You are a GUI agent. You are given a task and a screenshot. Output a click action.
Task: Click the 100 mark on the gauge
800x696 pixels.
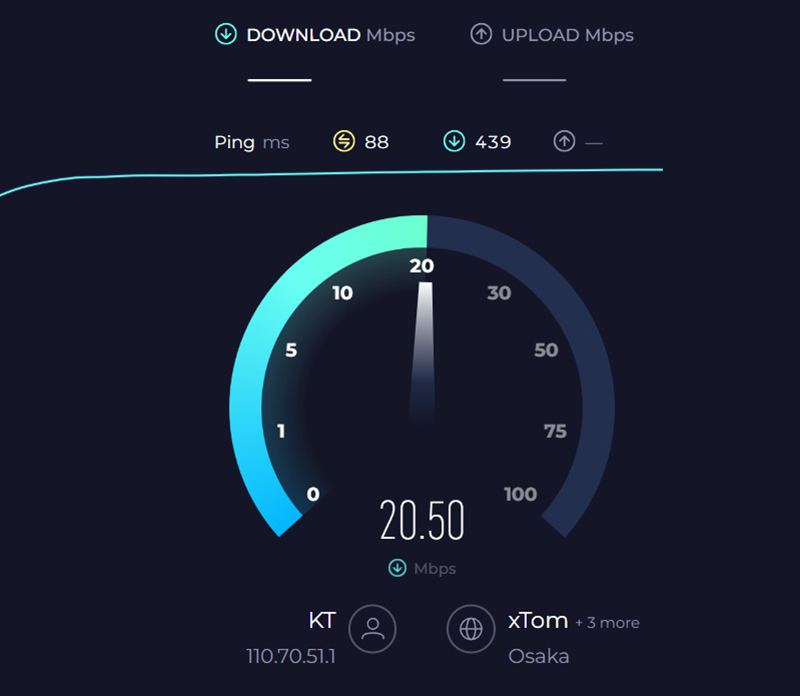coord(520,494)
